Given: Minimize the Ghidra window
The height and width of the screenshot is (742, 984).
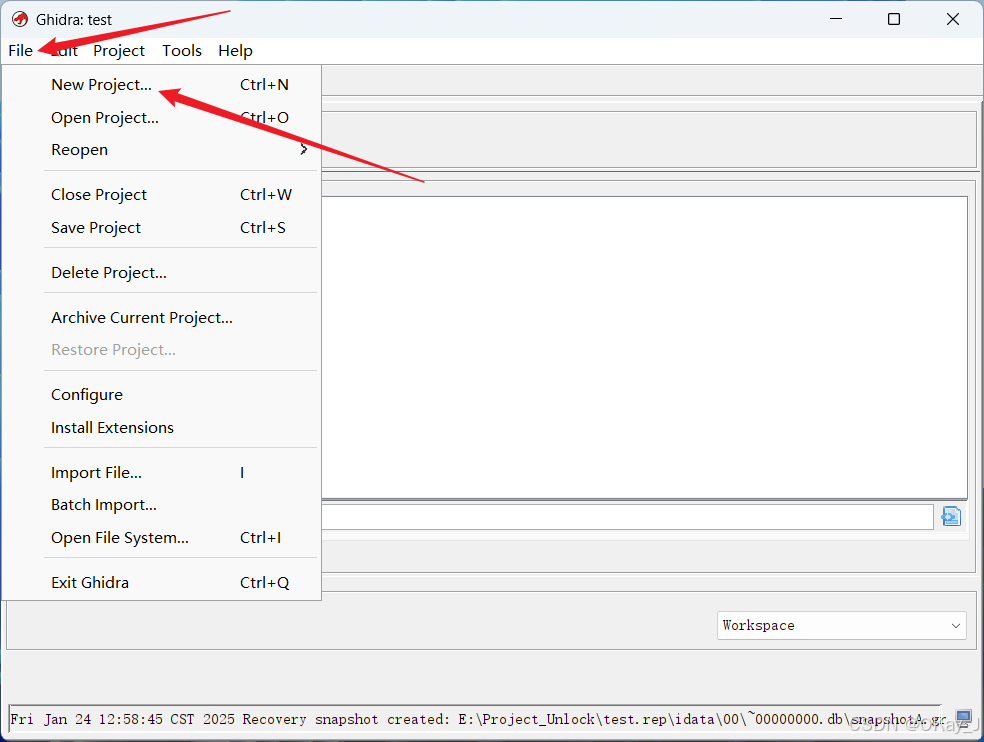Looking at the screenshot, I should tap(836, 19).
